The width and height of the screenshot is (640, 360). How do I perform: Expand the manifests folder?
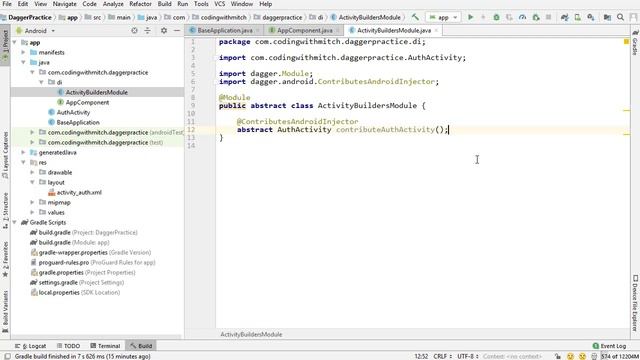click(23, 52)
